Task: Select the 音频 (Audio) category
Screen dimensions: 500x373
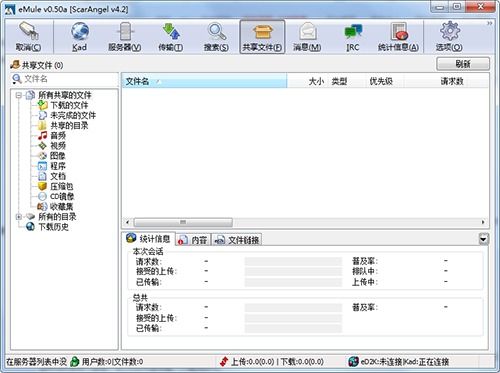Action: tap(58, 136)
